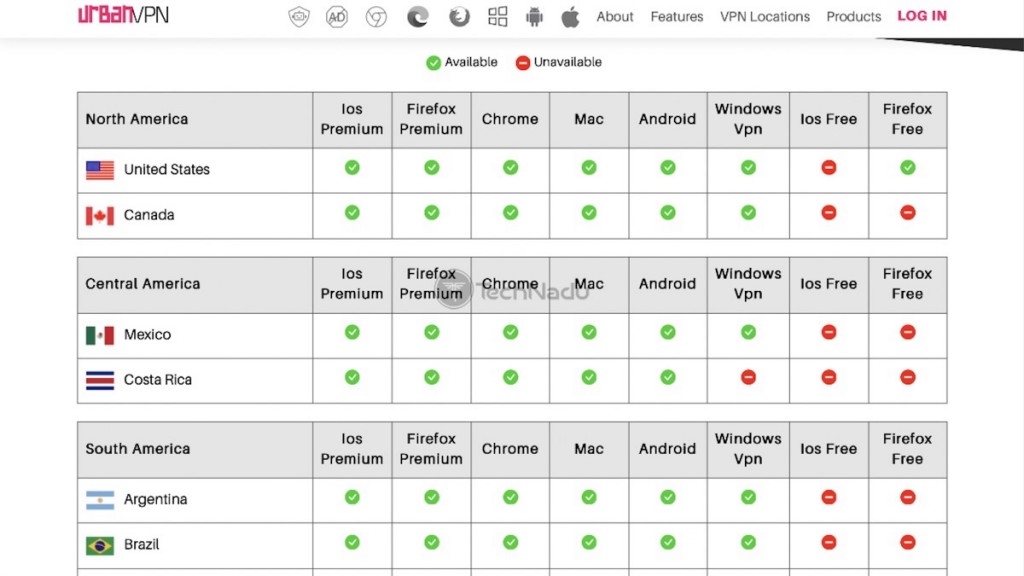
Task: Click the Android robot icon in header
Action: [534, 16]
